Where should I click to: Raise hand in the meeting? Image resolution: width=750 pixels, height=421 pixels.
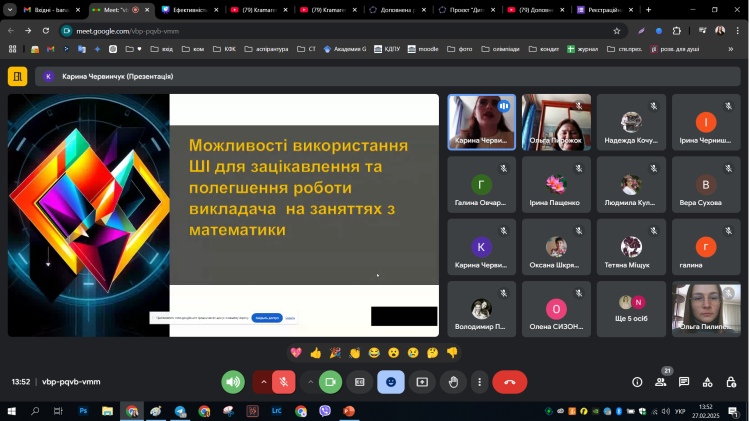point(452,381)
